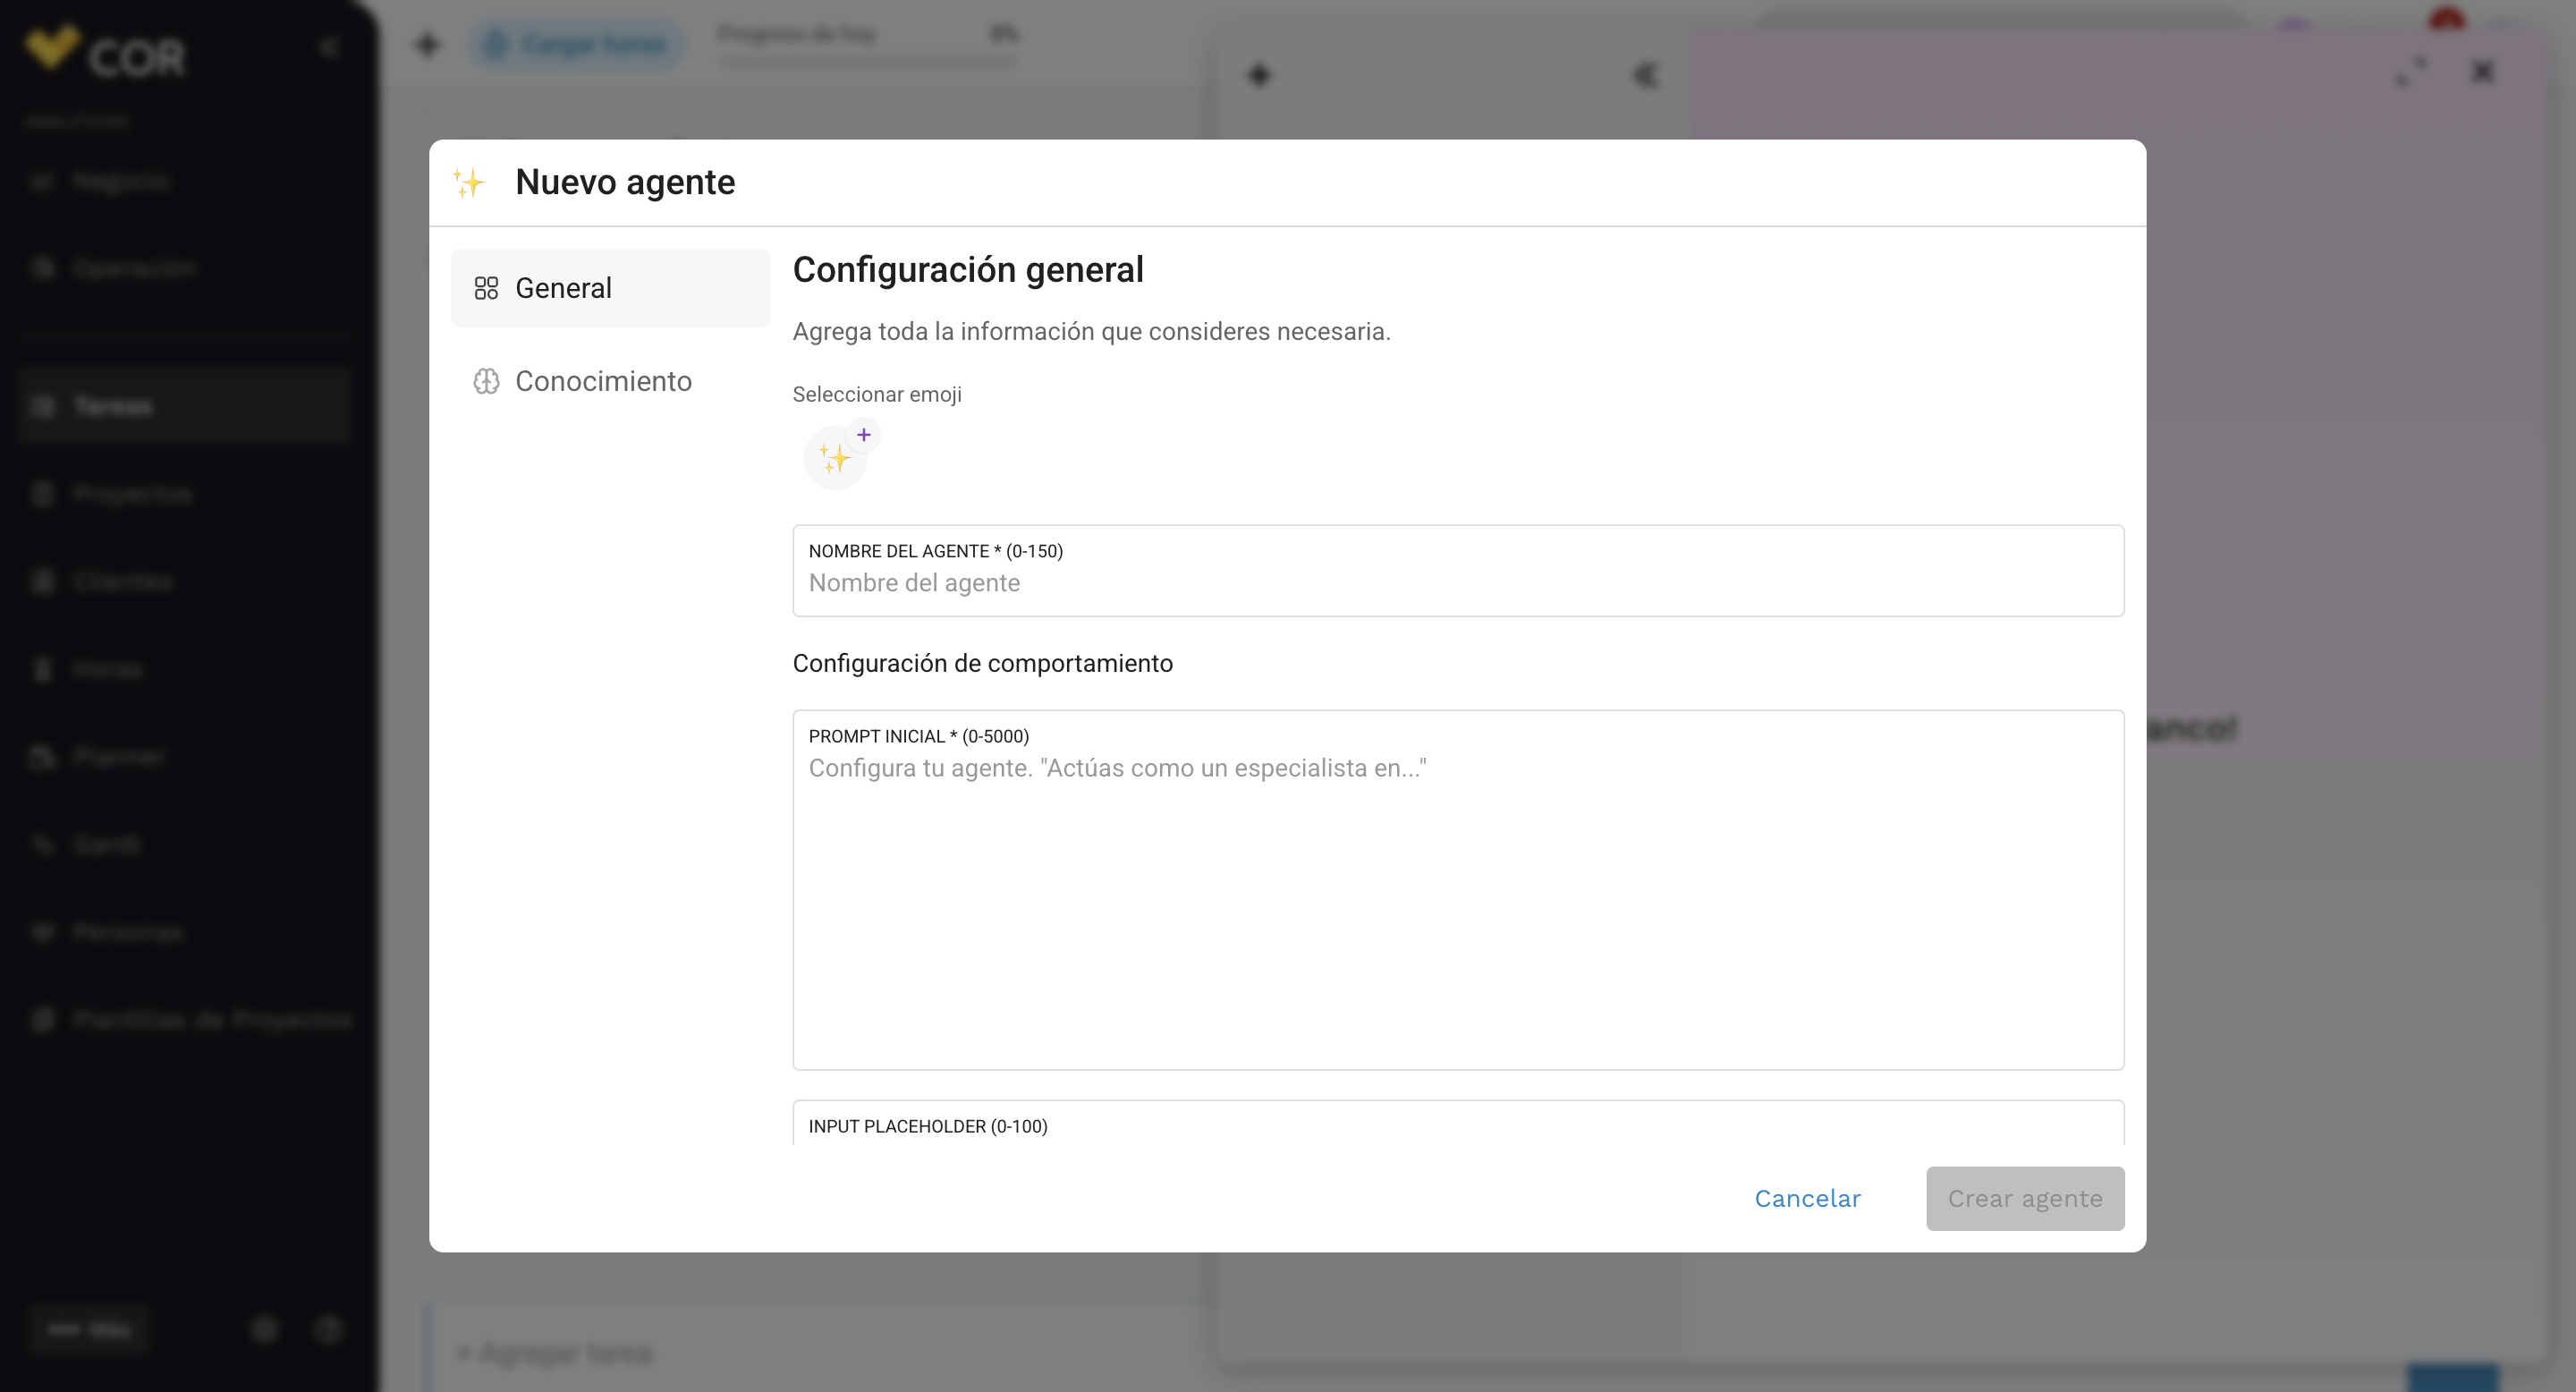Select Tareas in the background sidebar
Image resolution: width=2576 pixels, height=1392 pixels.
(x=186, y=406)
